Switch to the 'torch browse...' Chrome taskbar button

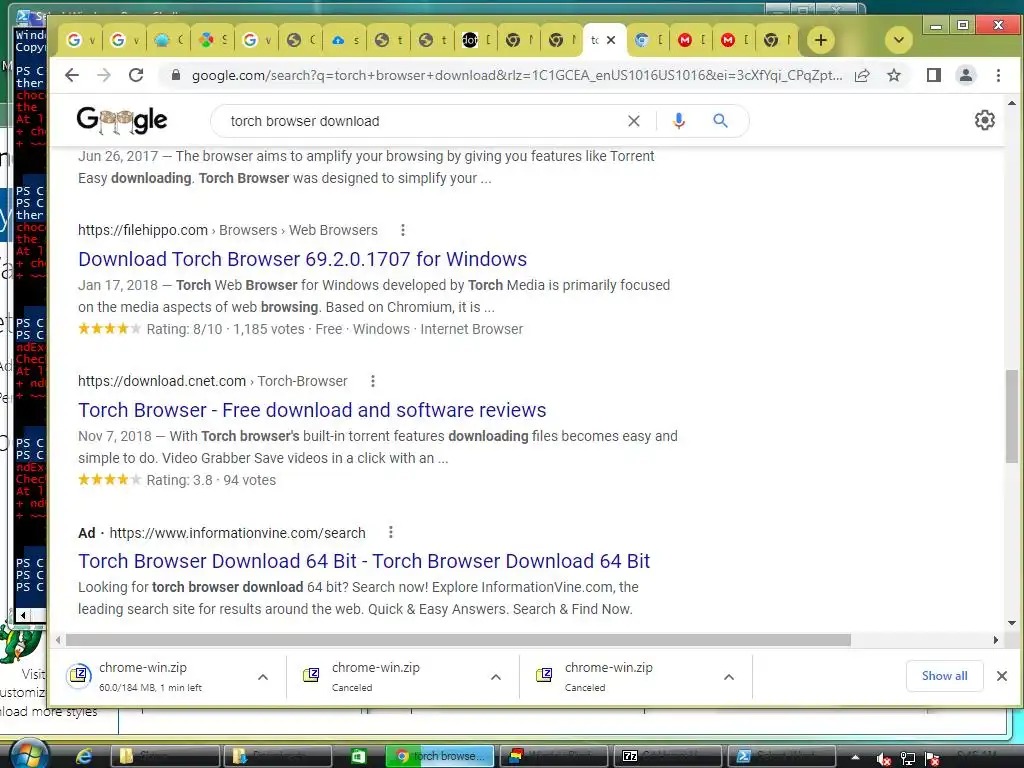(x=440, y=756)
